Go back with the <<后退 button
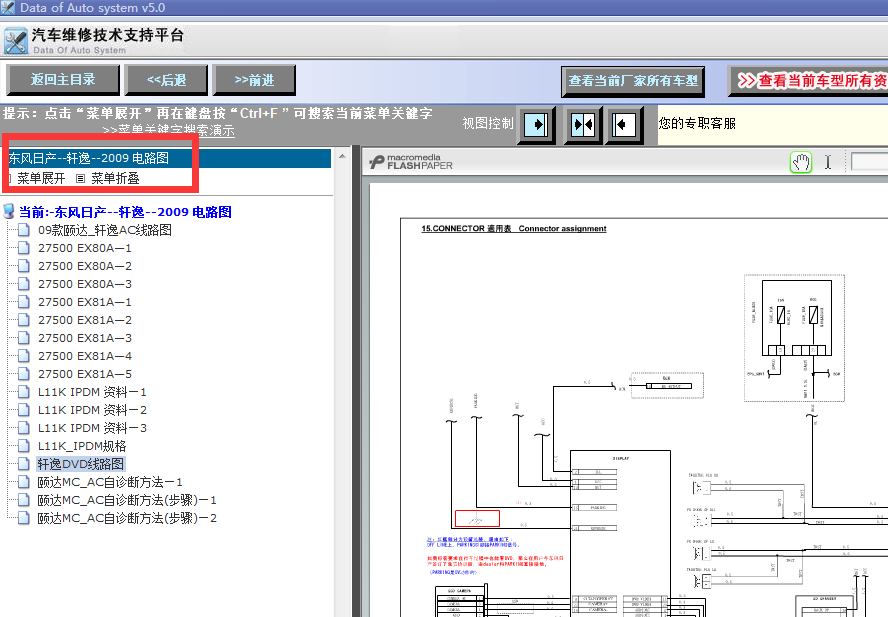 [166, 80]
